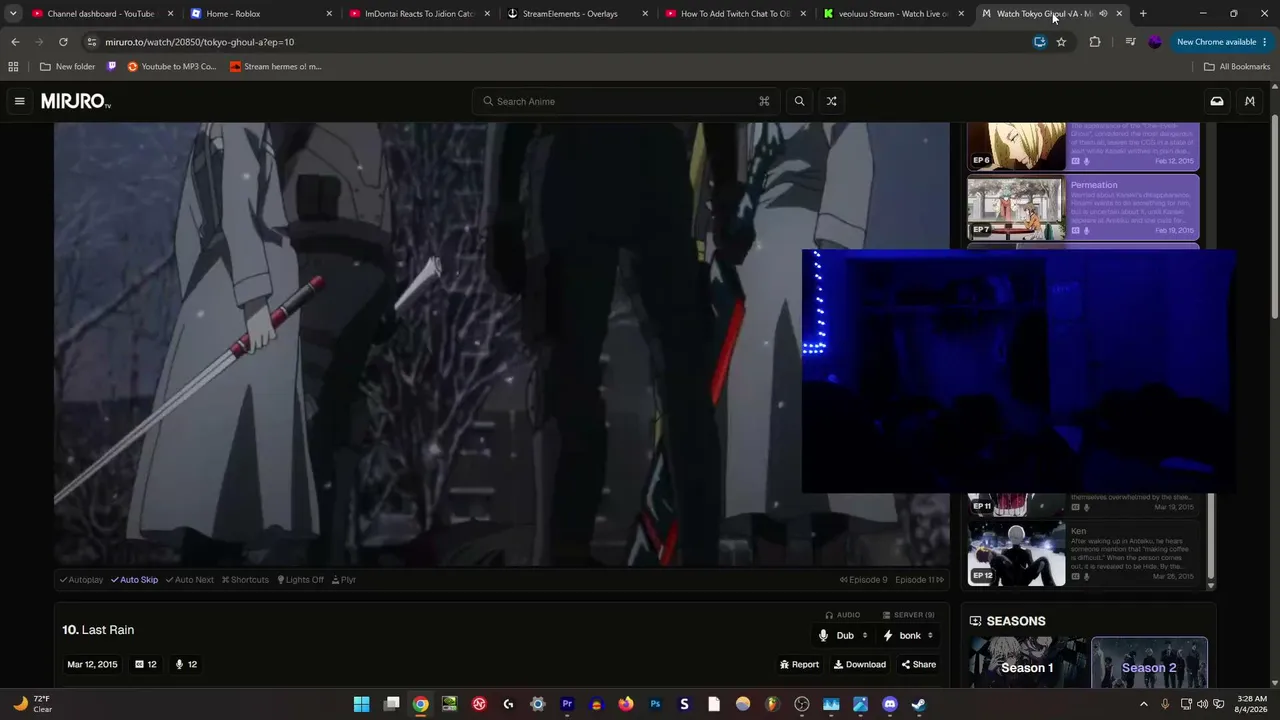Open Firefox from the taskbar
Viewport: 1280px width, 720px height.
click(626, 704)
